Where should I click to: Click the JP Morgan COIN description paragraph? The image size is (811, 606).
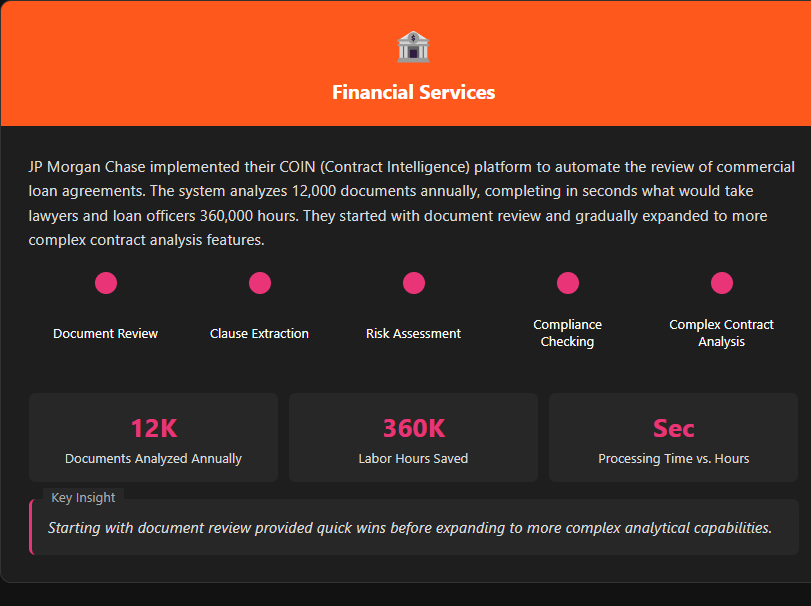click(412, 203)
